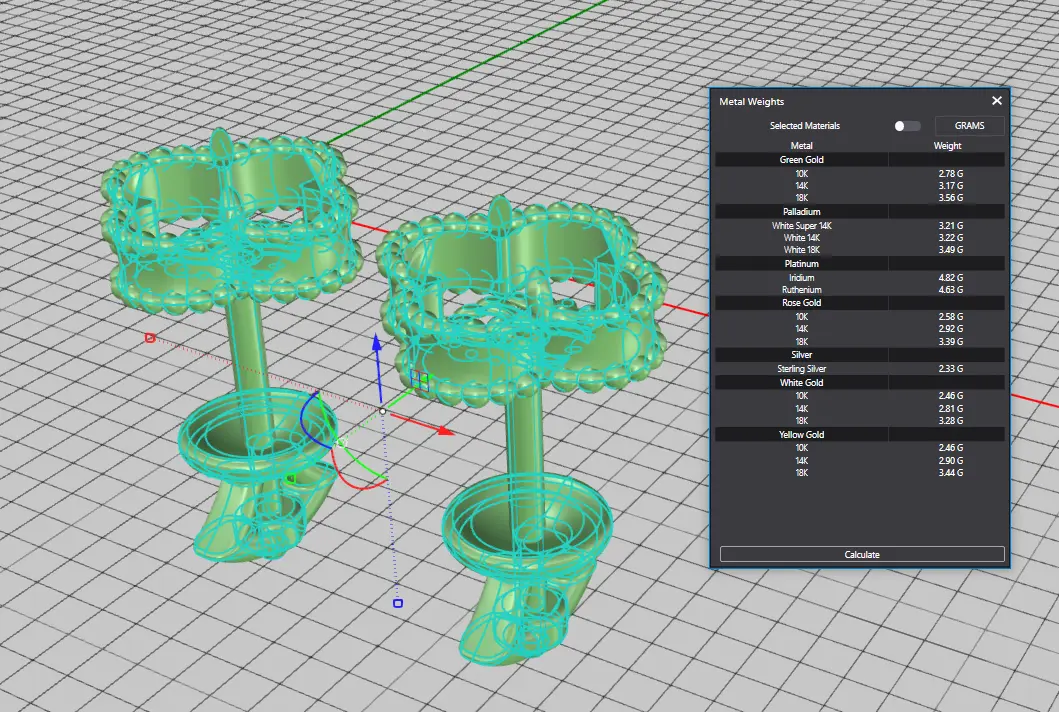The width and height of the screenshot is (1059, 712).
Task: Select the Iridium row
Action: tap(860, 278)
